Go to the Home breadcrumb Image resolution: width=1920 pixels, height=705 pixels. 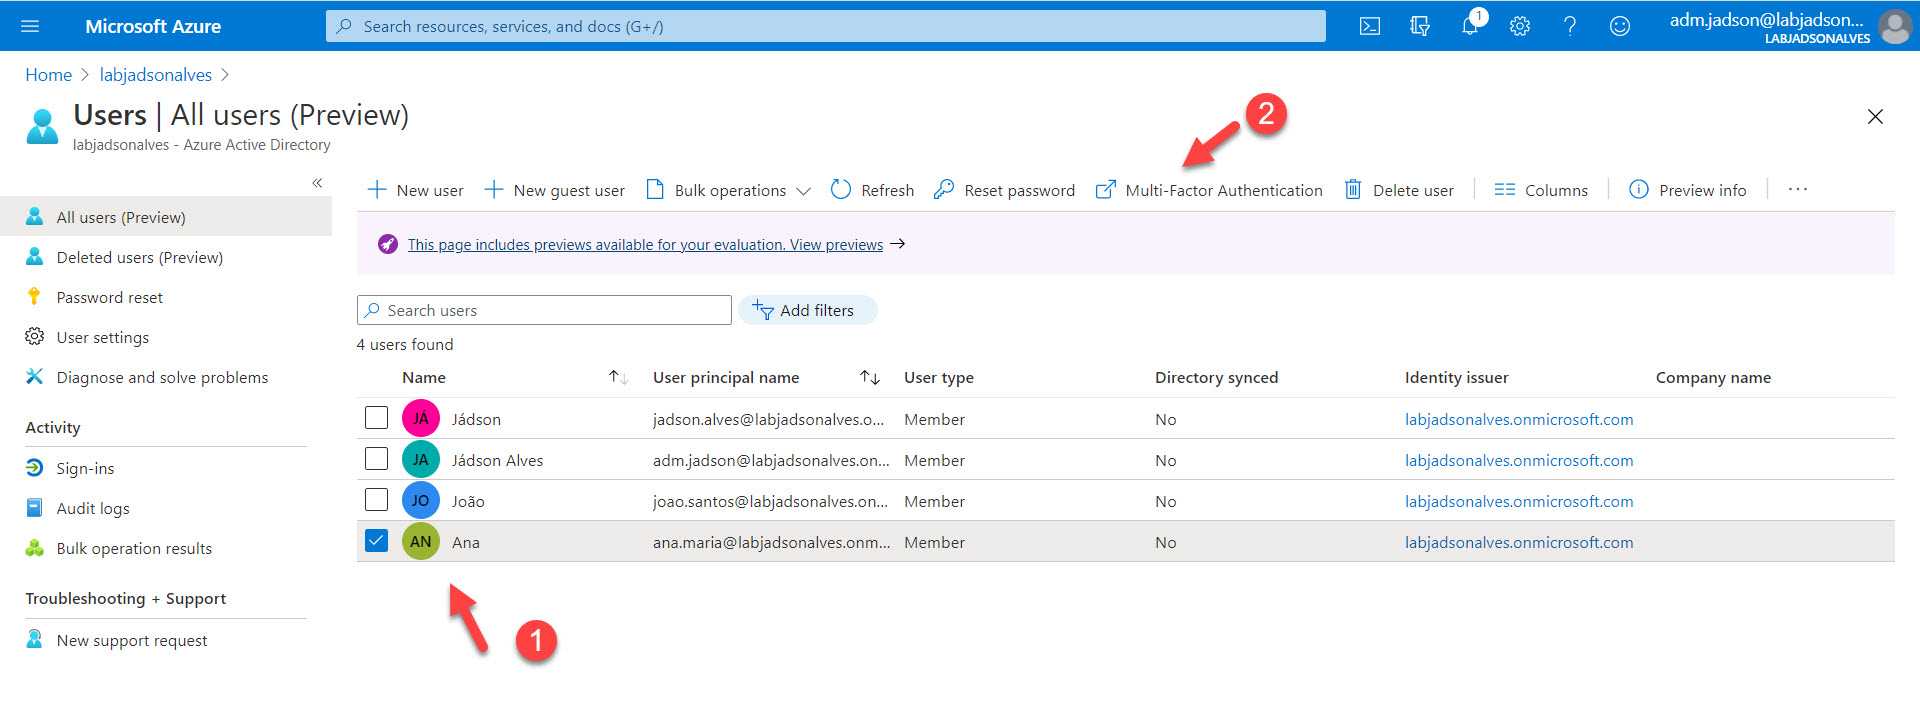click(x=48, y=75)
